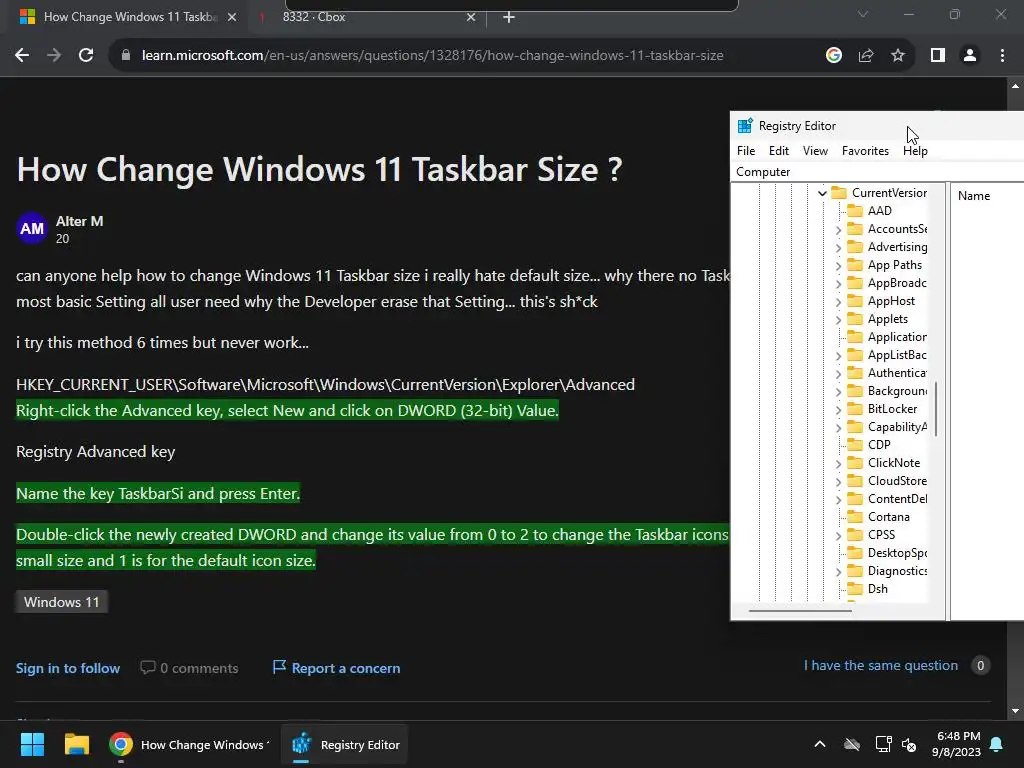Select the DesktopSpotlight folder icon
Screen dimensions: 1024x768
(855, 552)
